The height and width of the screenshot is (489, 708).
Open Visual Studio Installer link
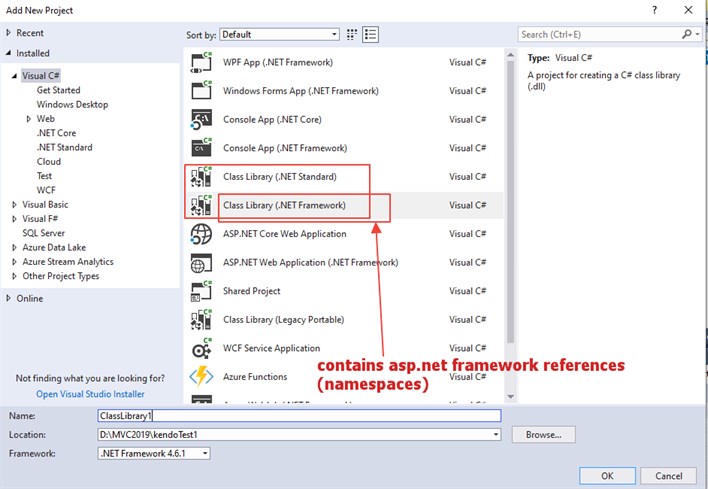(x=90, y=394)
